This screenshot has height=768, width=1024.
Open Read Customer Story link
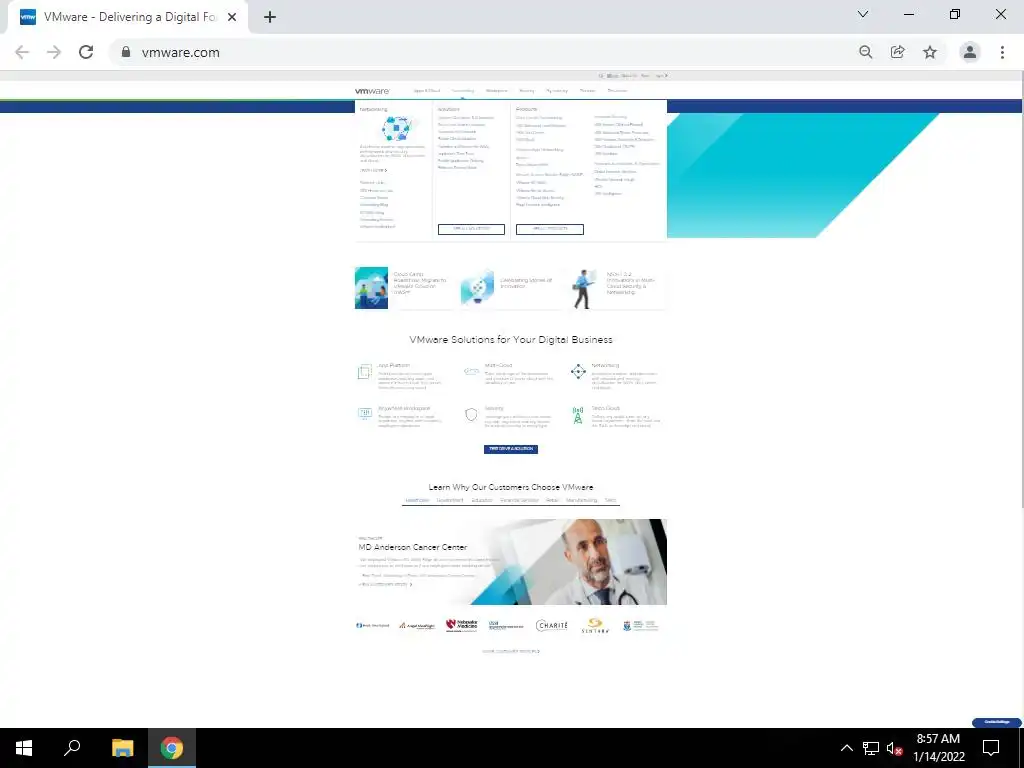click(x=385, y=584)
